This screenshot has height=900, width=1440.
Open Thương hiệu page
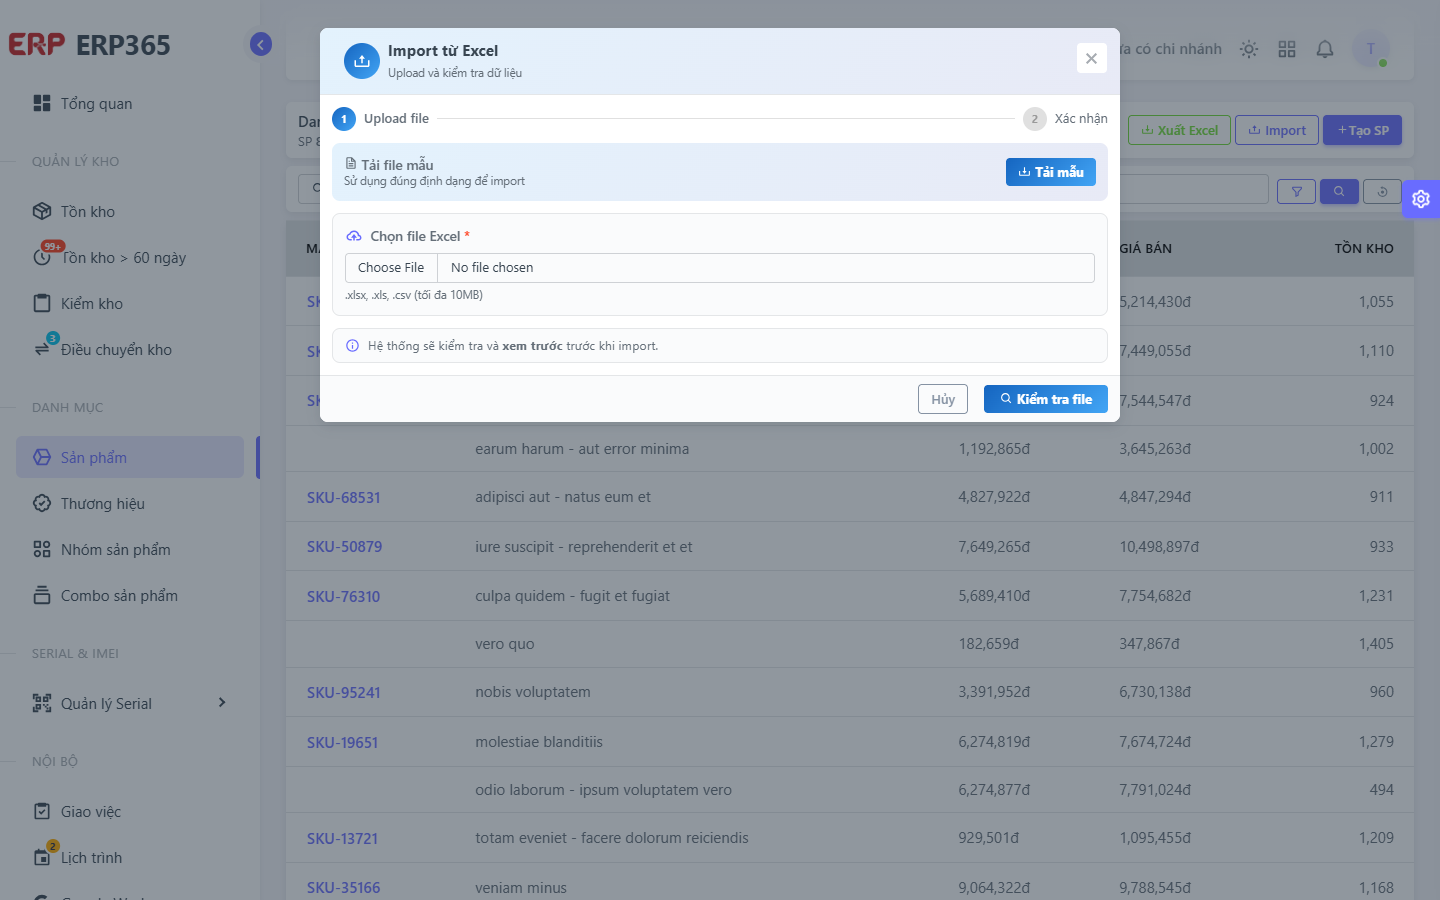[x=130, y=504]
